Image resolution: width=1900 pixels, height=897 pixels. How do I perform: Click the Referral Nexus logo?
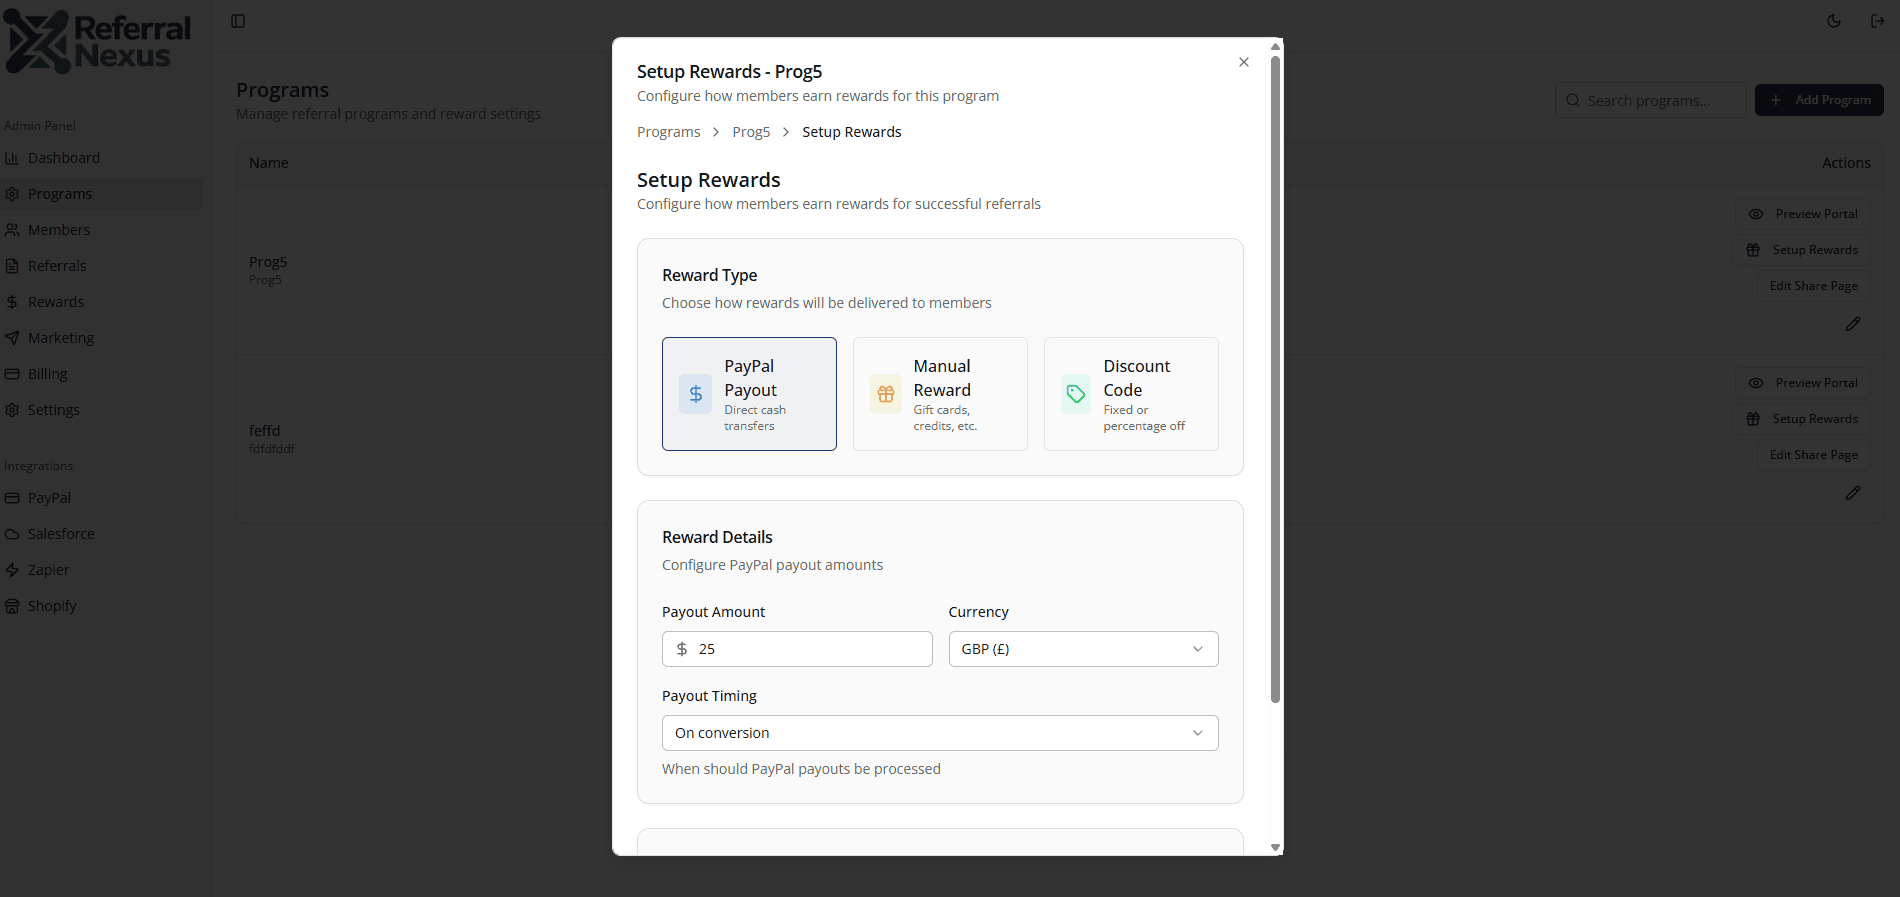(x=97, y=42)
